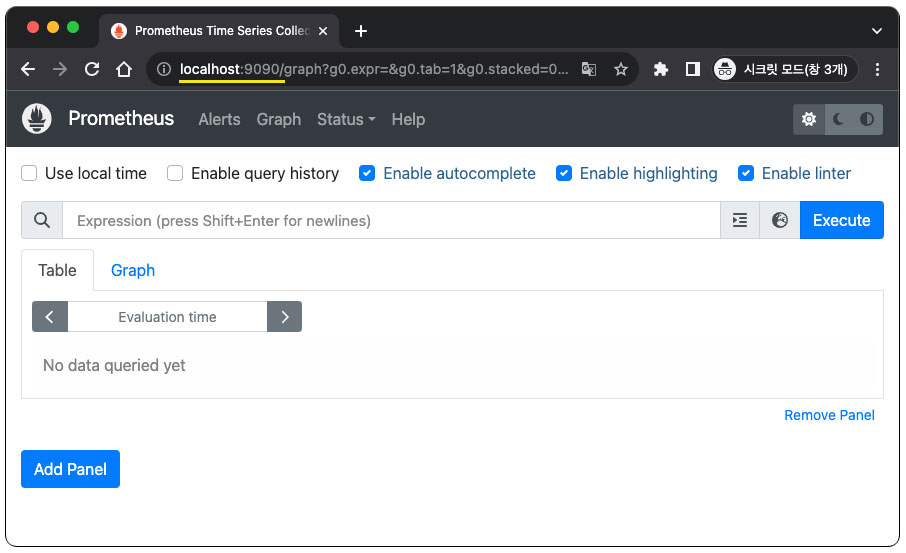Open browser extensions puzzle icon
906x553 pixels.
[x=660, y=69]
